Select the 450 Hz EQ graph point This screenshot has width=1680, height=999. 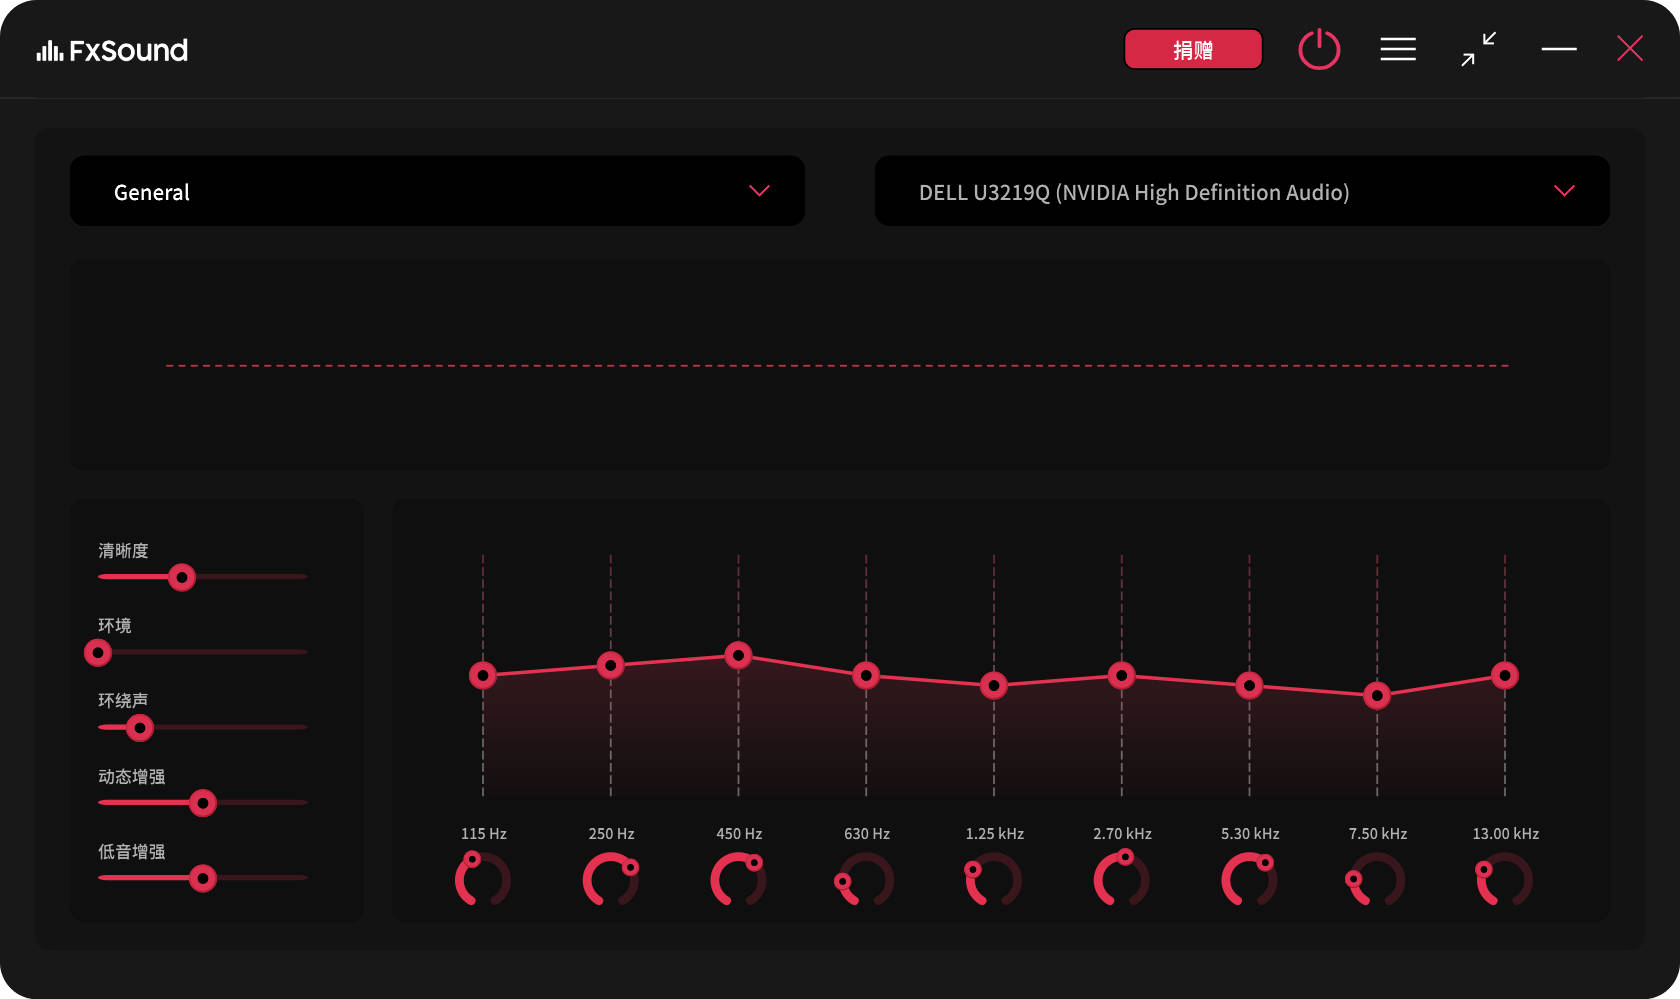point(739,655)
